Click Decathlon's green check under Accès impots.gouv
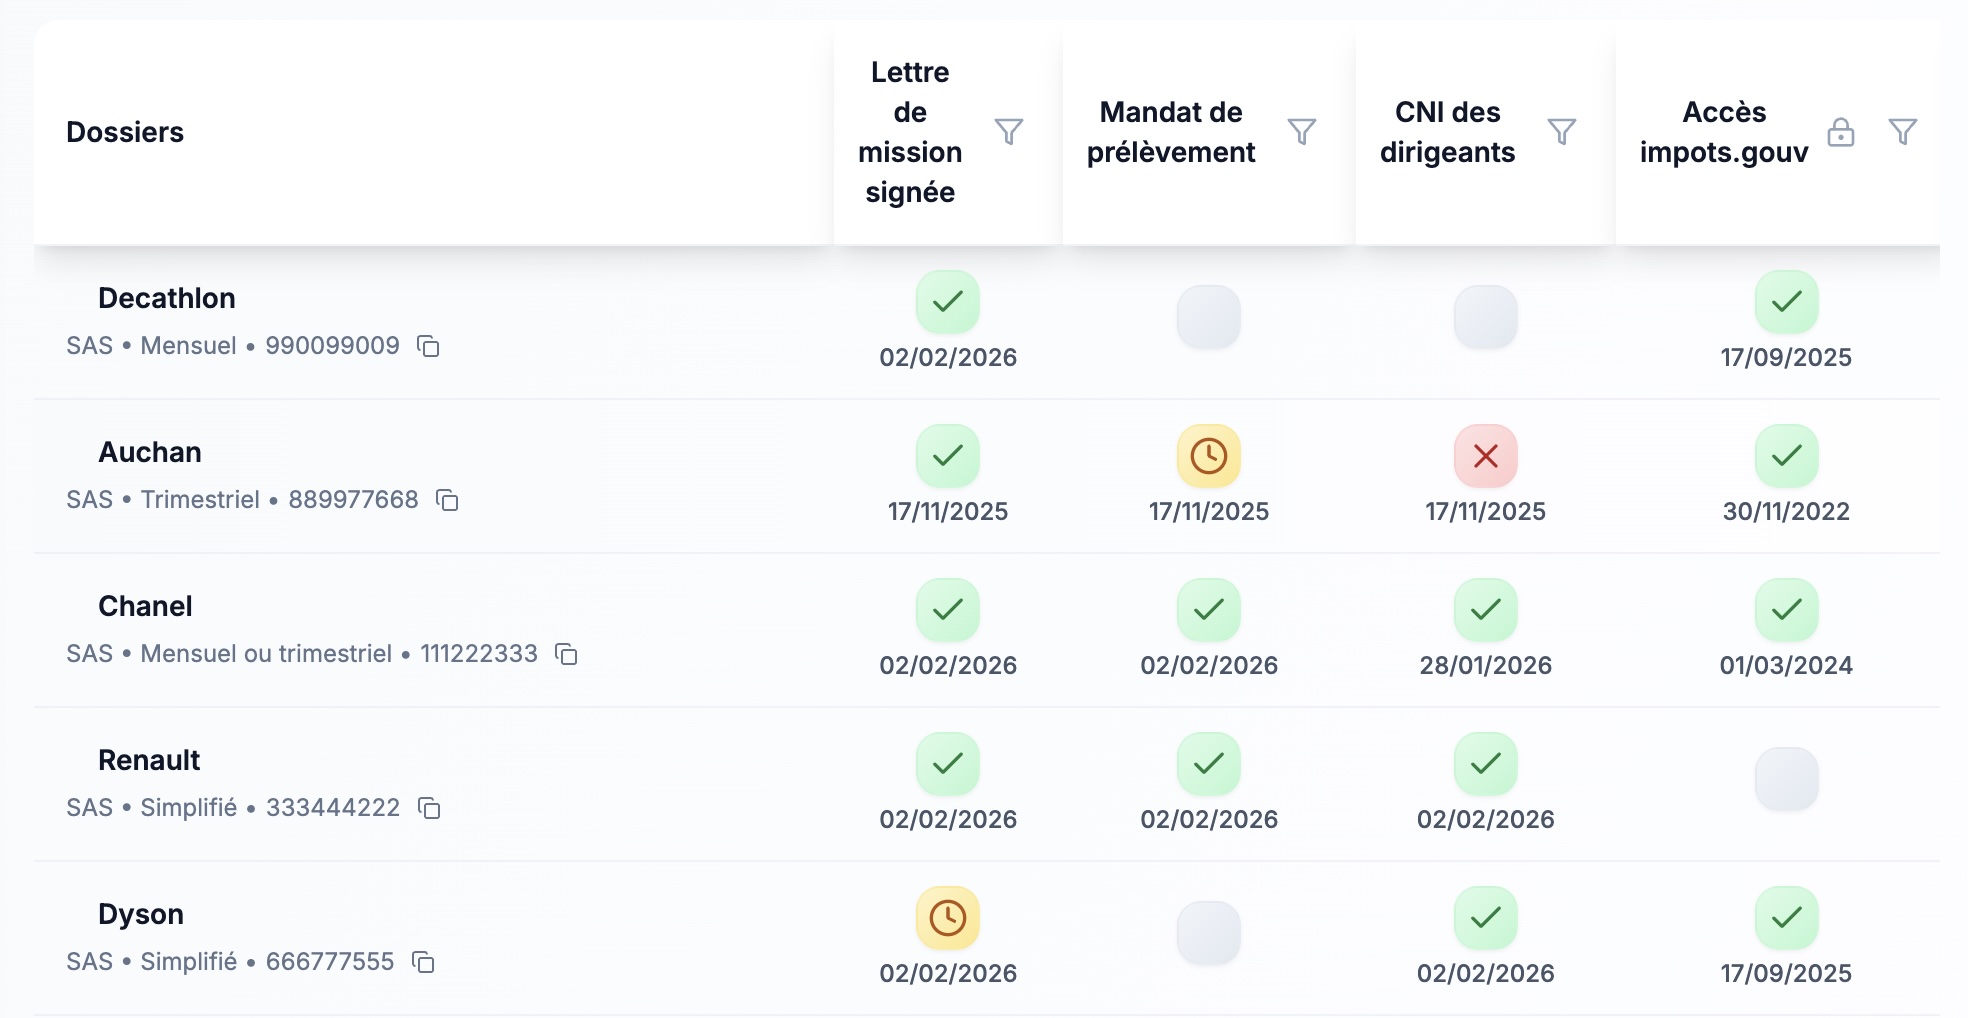Viewport: 1968px width, 1018px height. pos(1786,301)
